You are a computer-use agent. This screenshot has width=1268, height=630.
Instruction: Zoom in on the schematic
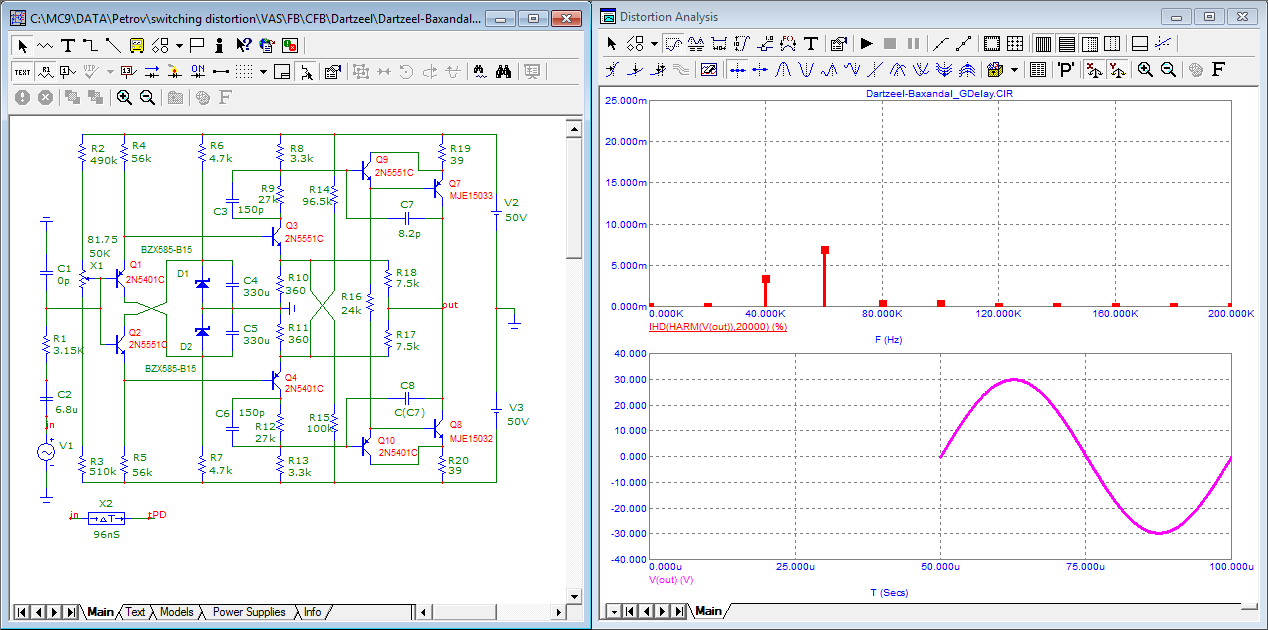(x=124, y=97)
